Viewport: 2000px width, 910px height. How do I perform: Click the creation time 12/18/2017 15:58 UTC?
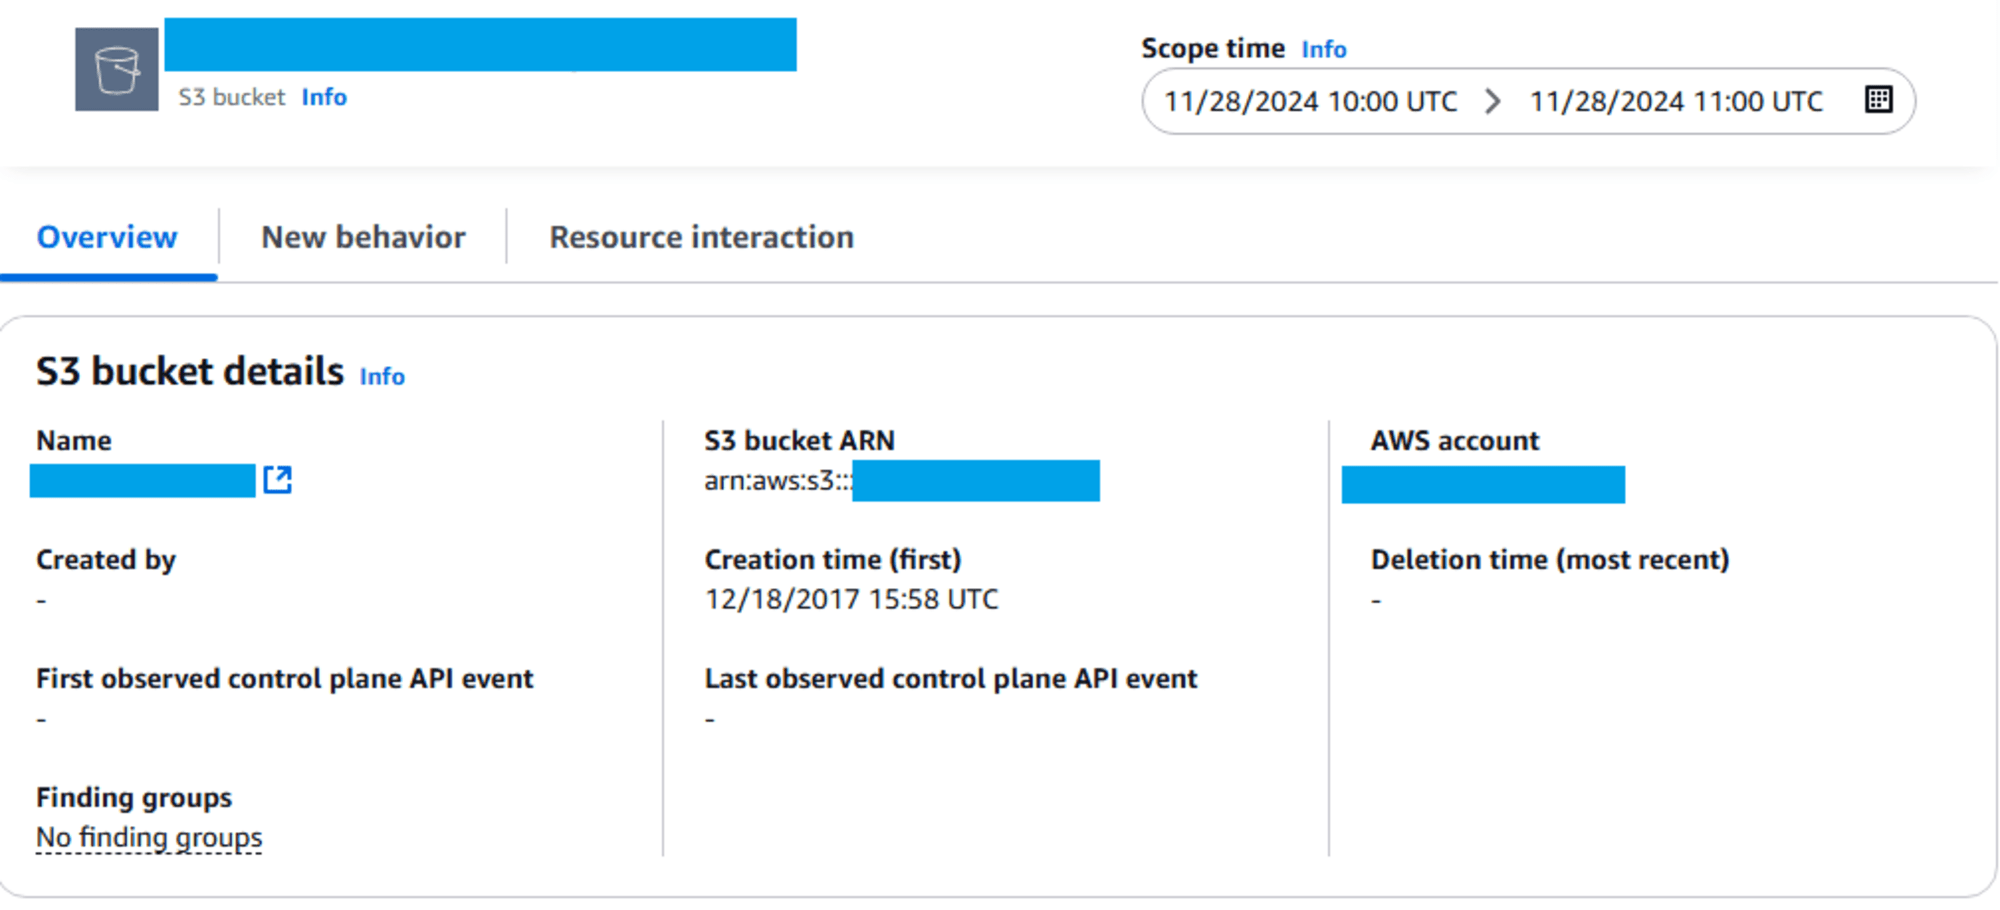pos(851,599)
